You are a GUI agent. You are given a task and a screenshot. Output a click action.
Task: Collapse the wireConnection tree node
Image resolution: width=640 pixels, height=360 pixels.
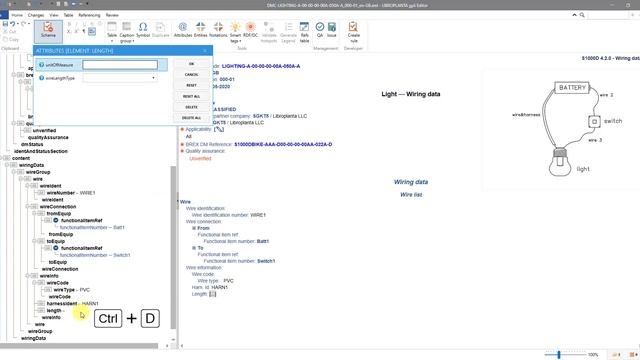coord(28,207)
